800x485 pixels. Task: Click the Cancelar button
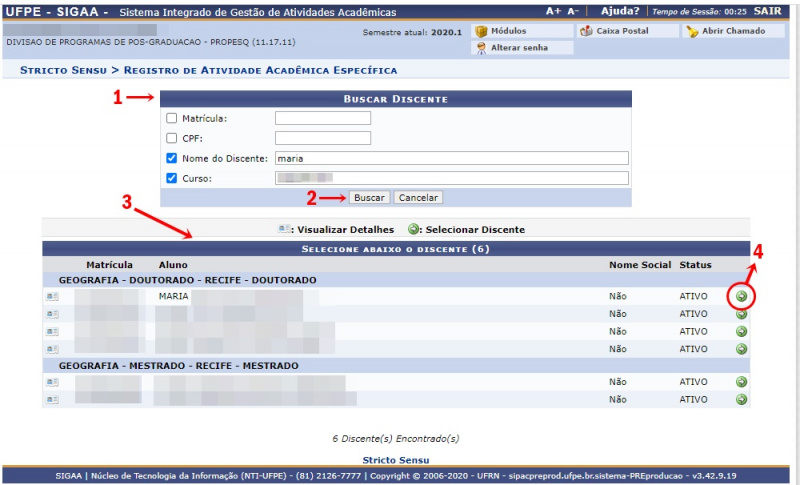[418, 198]
